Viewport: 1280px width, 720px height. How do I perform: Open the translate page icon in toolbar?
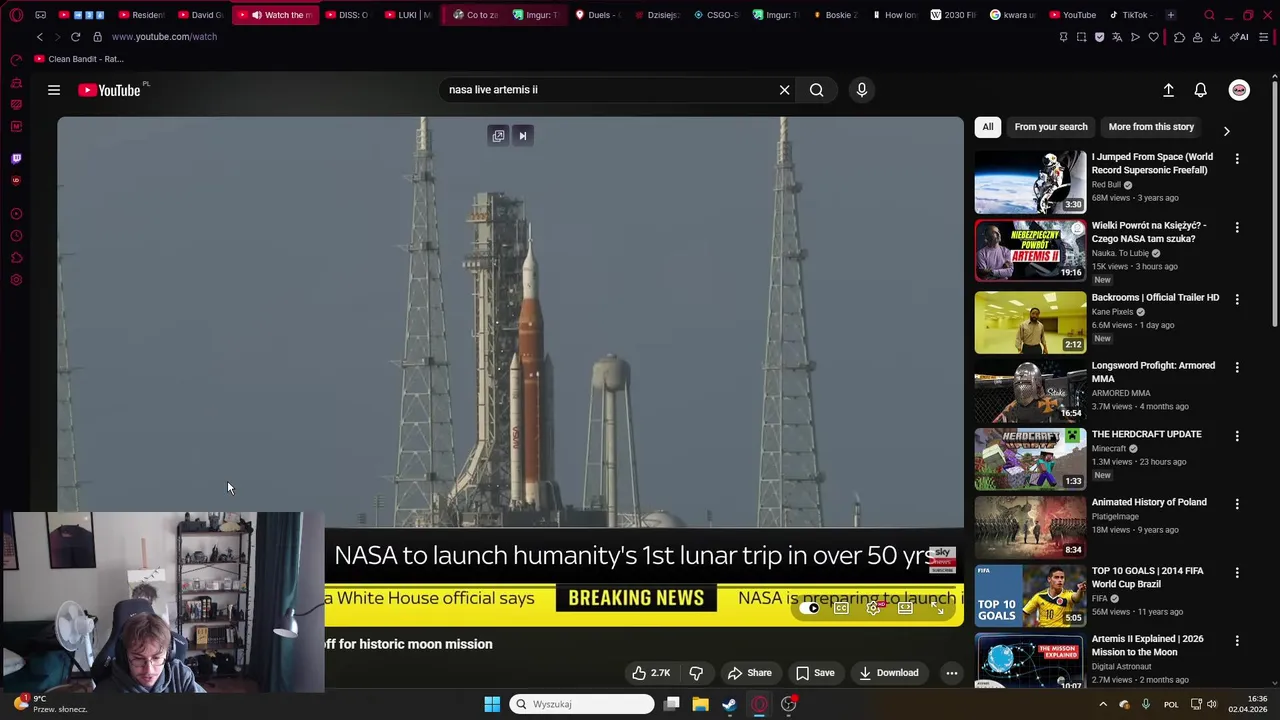(x=1117, y=37)
